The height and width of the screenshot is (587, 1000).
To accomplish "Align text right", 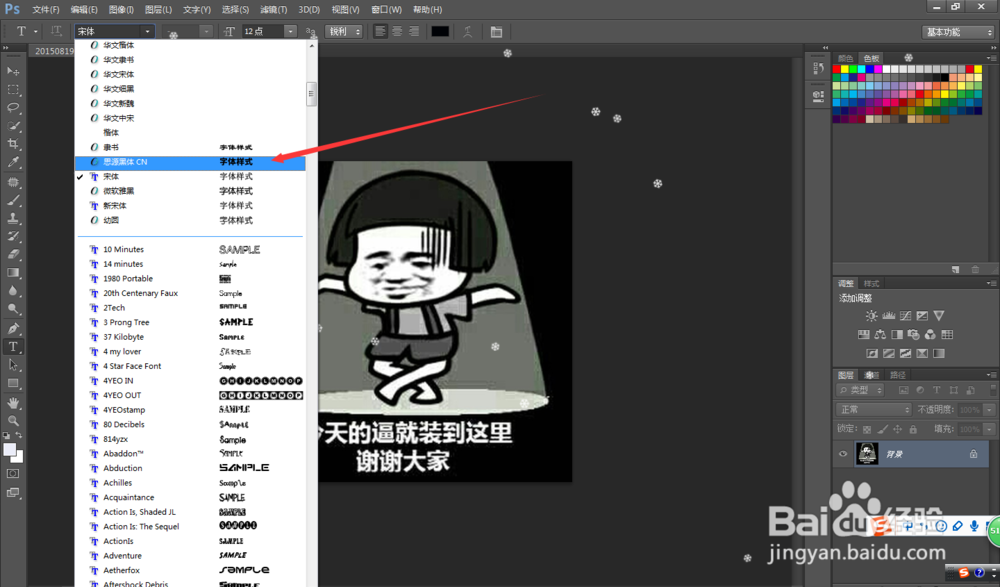I will pyautogui.click(x=414, y=31).
